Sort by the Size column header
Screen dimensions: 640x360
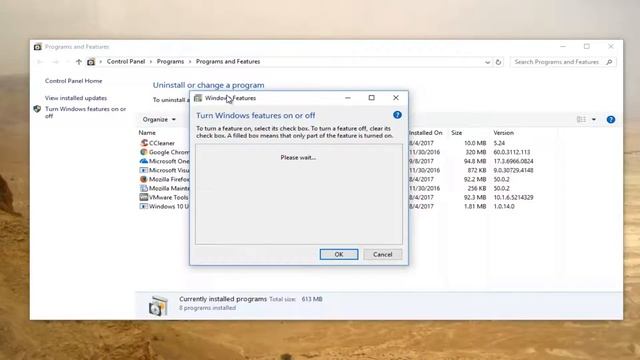point(457,133)
